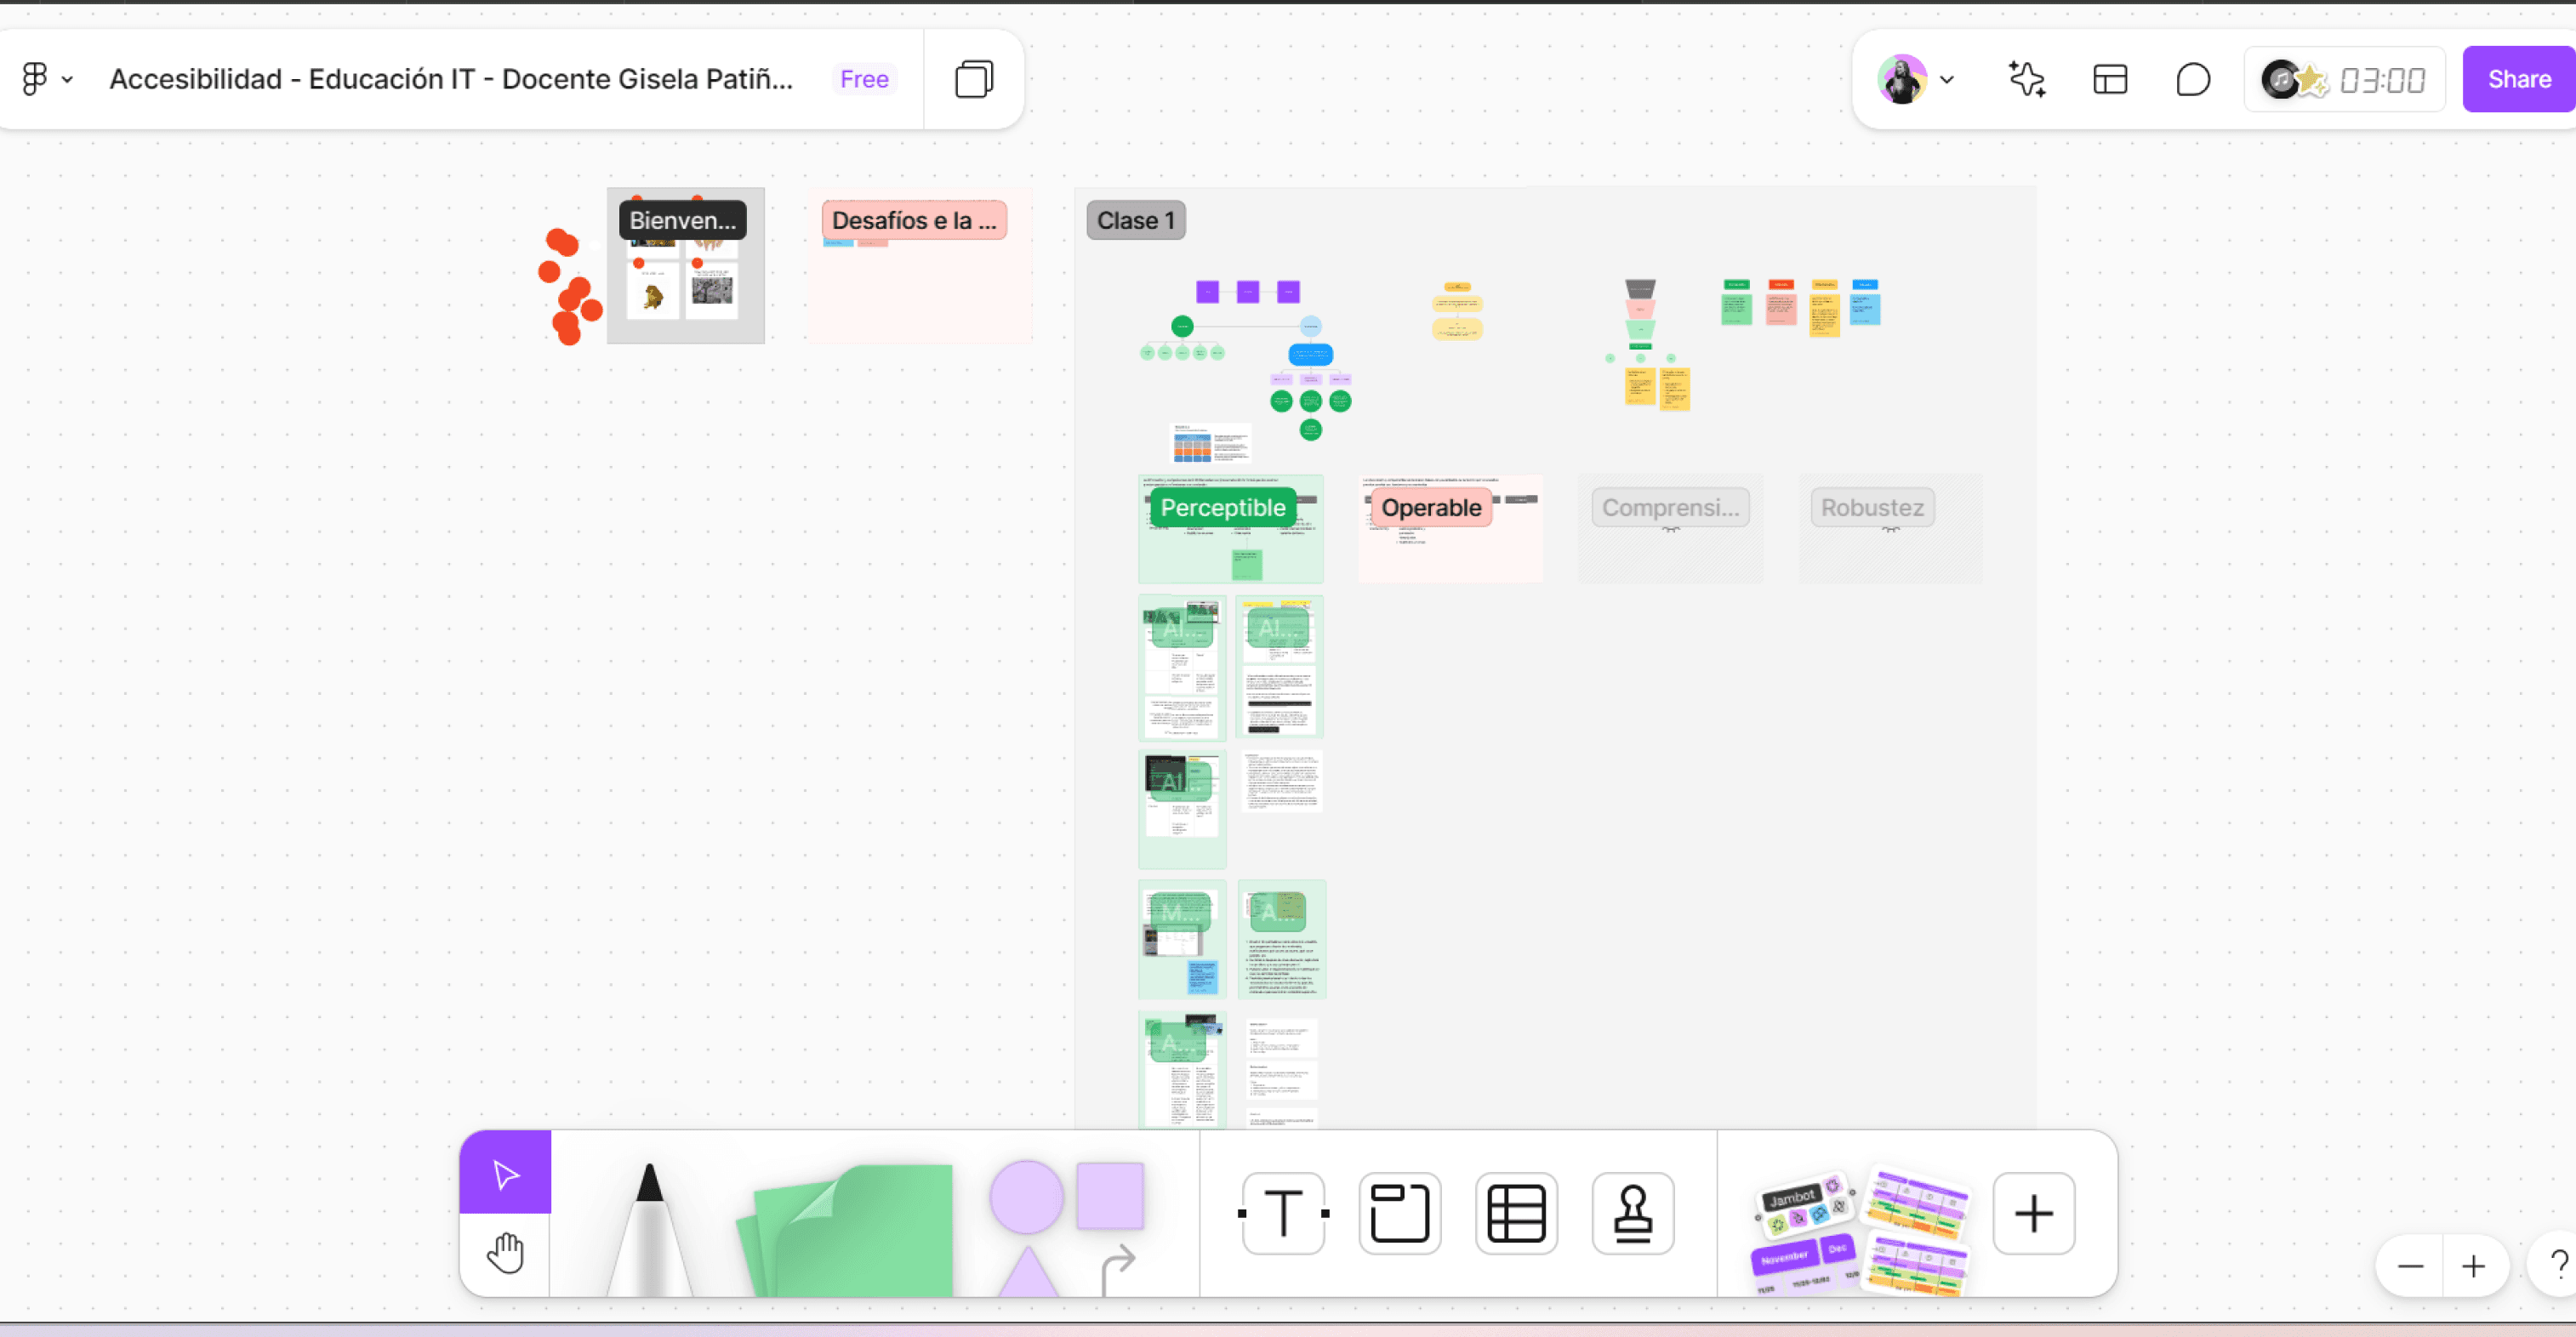Open more widgets plus button
The width and height of the screenshot is (2576, 1337).
click(x=2033, y=1213)
